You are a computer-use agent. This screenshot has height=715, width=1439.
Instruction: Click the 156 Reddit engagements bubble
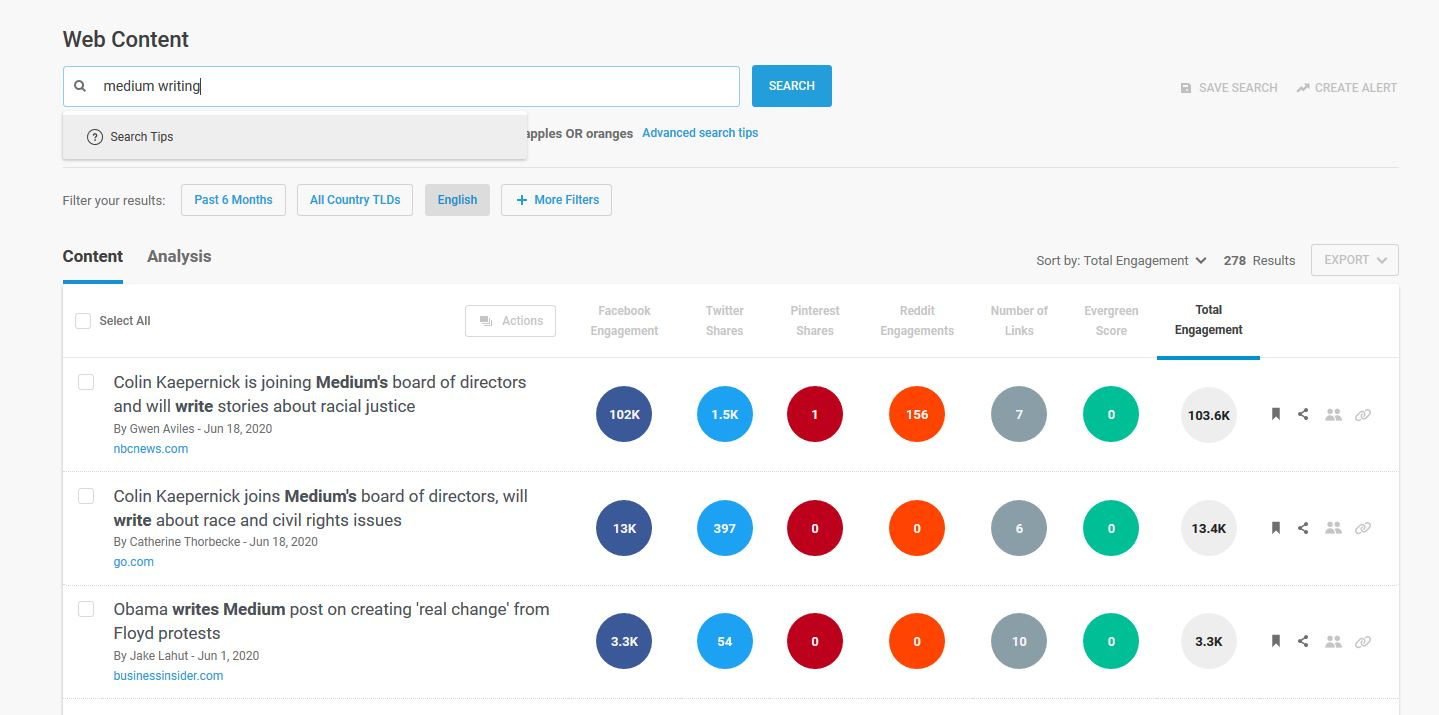tap(917, 414)
